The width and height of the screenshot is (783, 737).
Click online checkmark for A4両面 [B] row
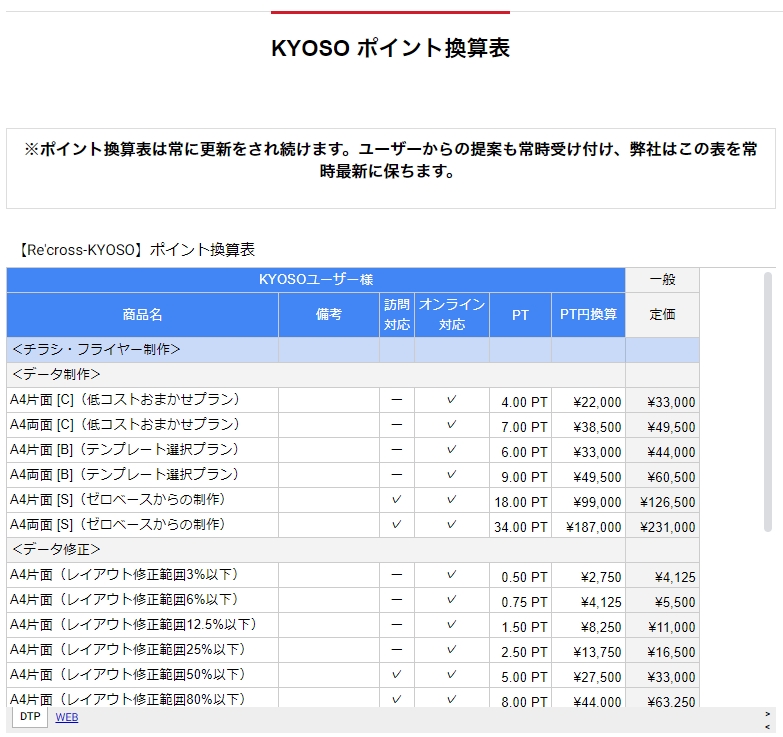point(451,475)
